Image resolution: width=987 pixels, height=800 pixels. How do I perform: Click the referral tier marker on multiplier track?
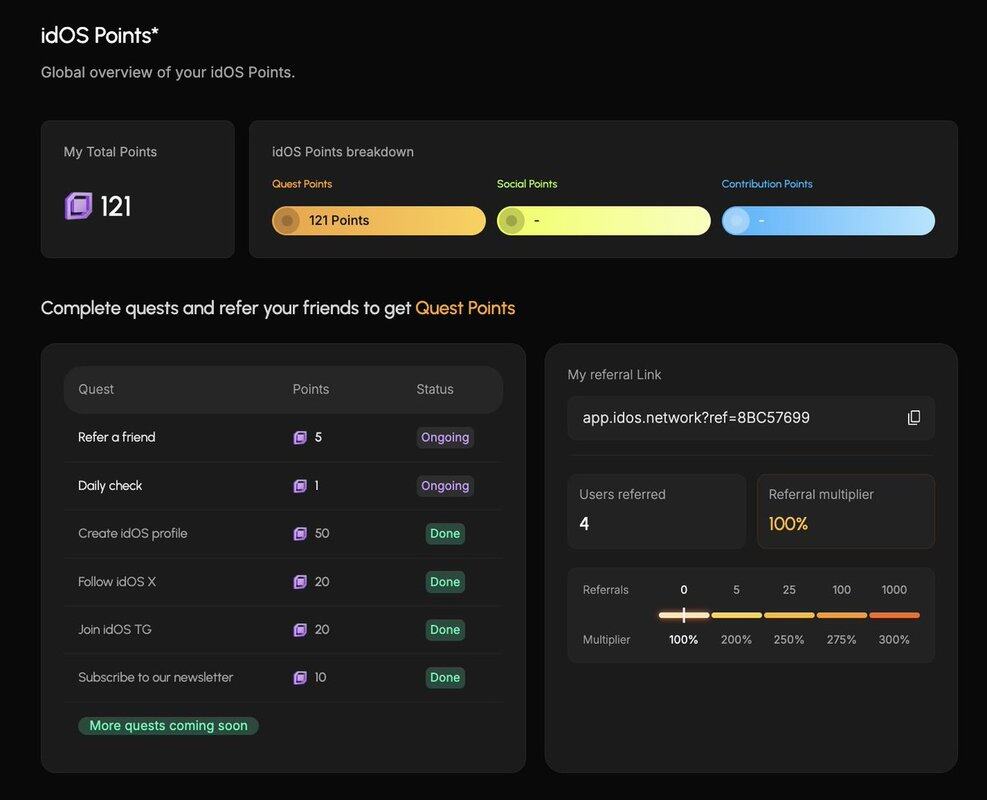click(x=684, y=615)
